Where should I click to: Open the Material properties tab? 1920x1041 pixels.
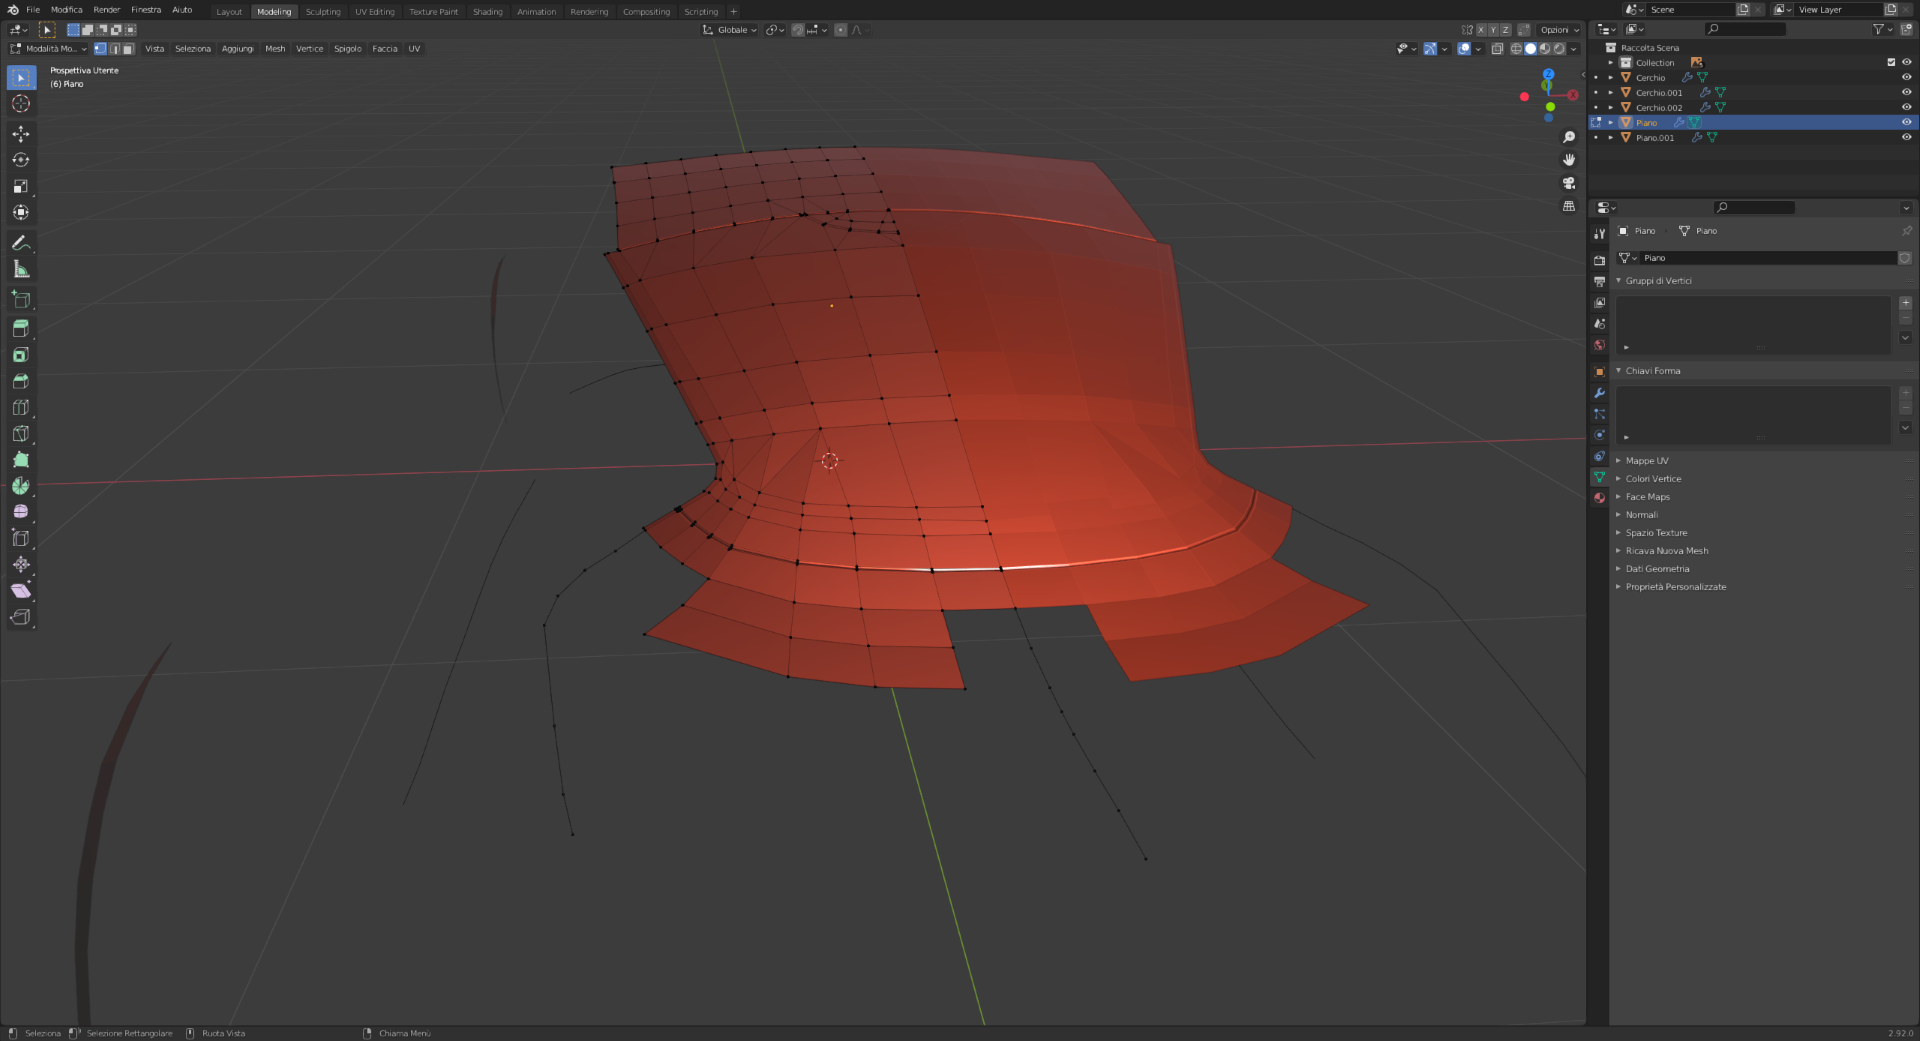click(x=1599, y=498)
